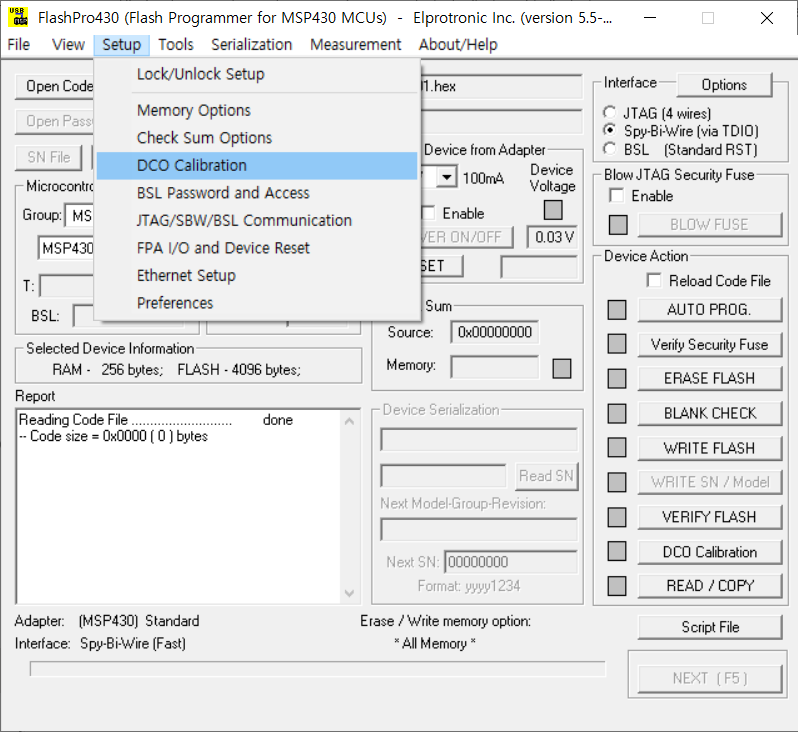Enable Blow JTAG Security Fuse checkbox
798x732 pixels.
click(x=616, y=195)
